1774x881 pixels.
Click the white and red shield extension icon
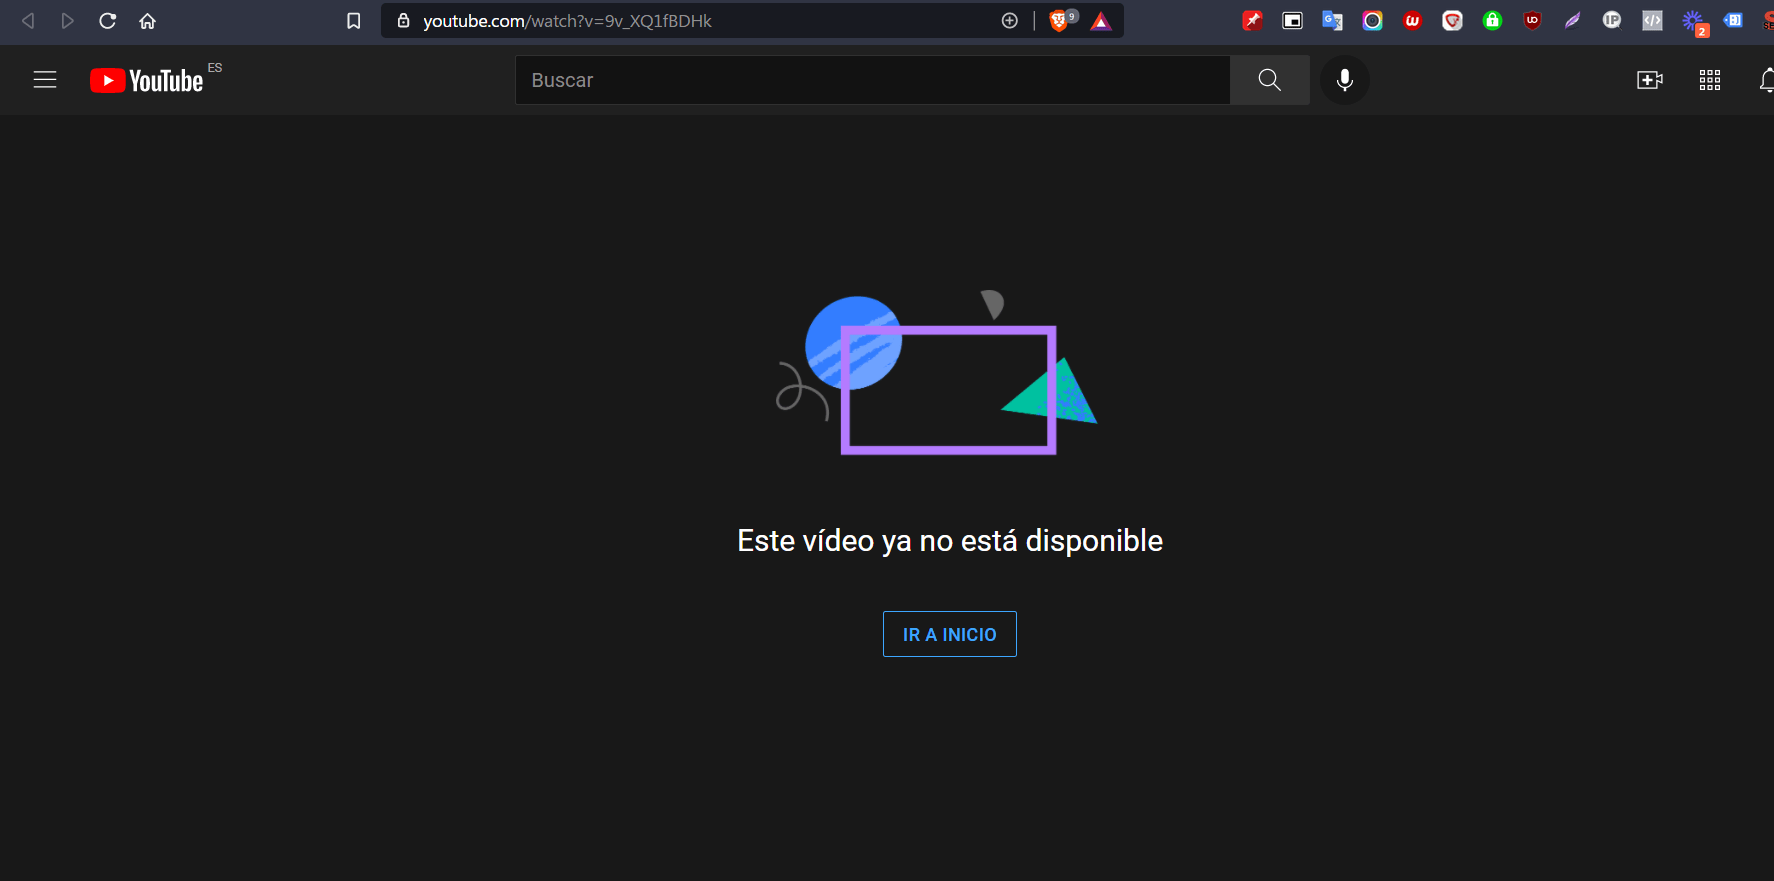point(1452,21)
